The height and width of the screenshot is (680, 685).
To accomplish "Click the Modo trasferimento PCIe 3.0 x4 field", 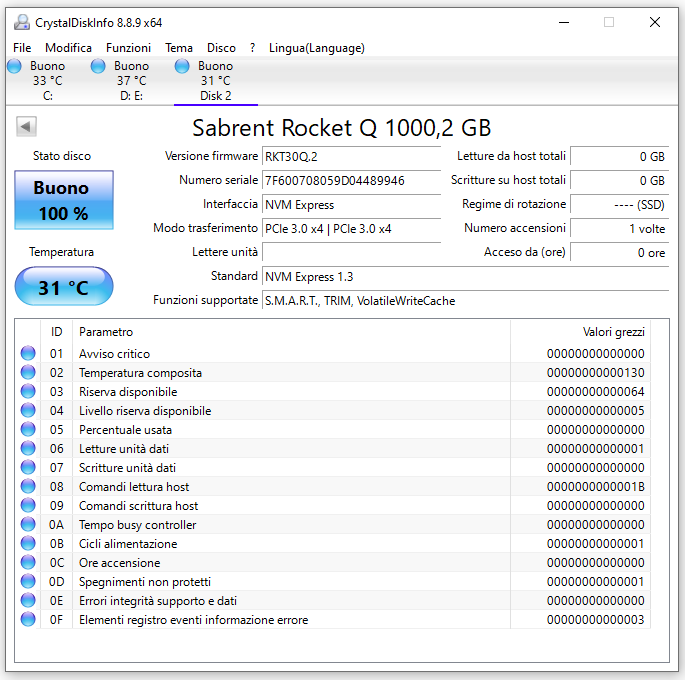I will coord(351,229).
